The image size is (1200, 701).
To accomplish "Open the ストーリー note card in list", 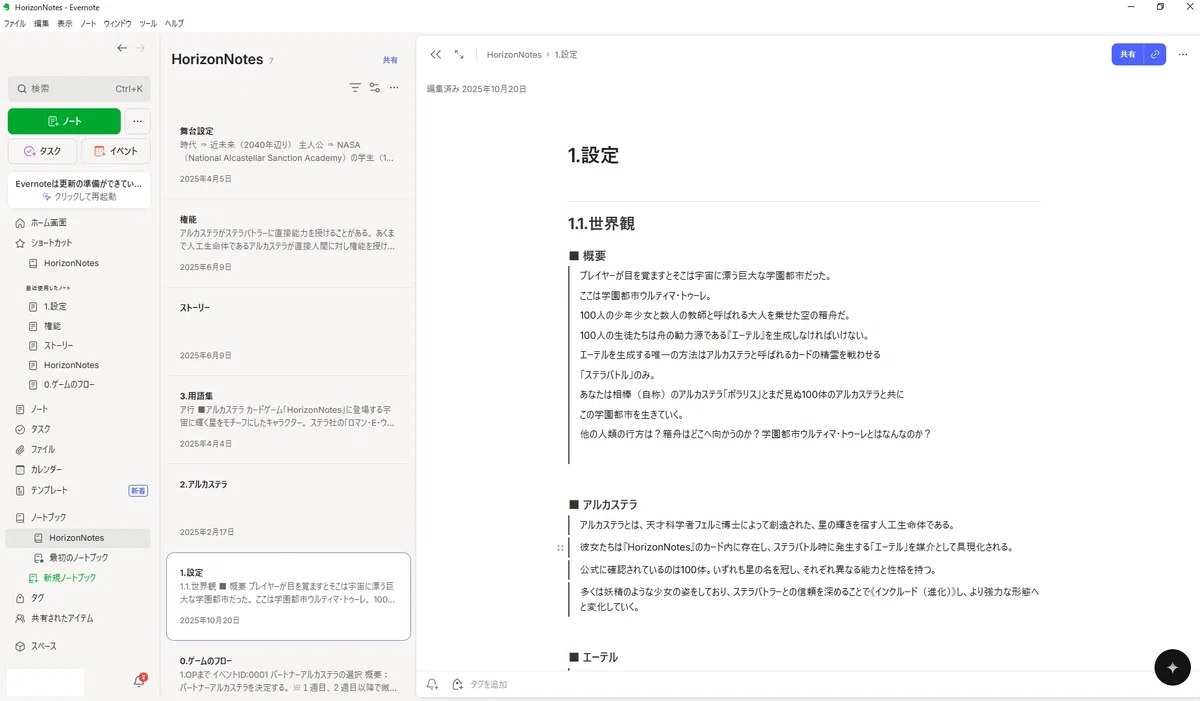I will tap(288, 331).
